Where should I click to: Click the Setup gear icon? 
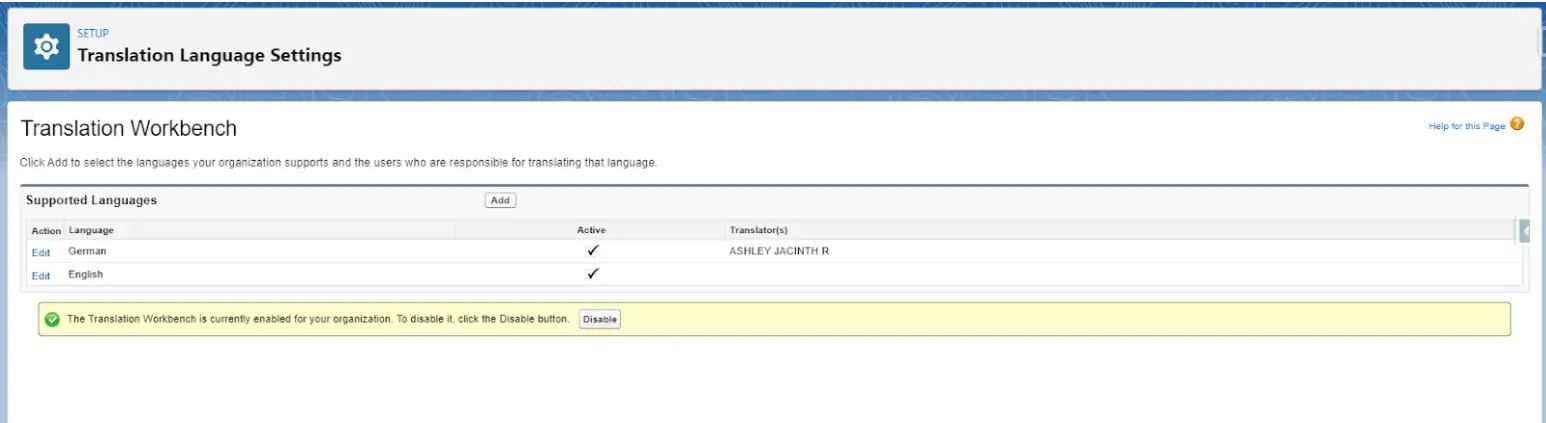[x=46, y=47]
